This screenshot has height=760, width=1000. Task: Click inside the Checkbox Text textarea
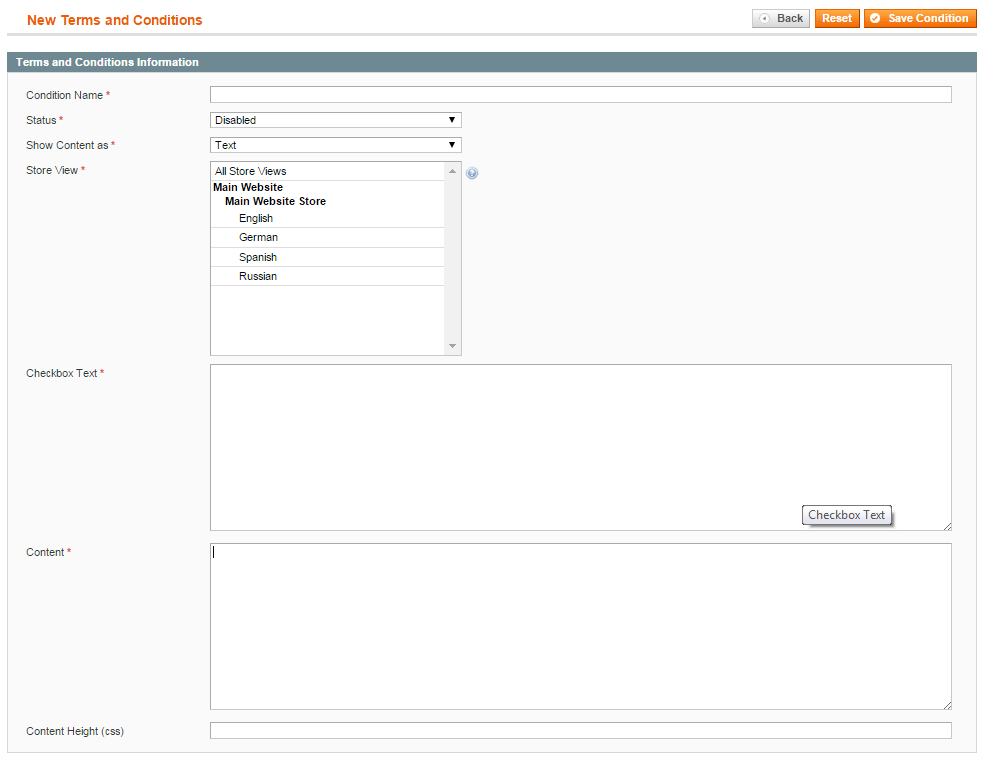pyautogui.click(x=580, y=447)
